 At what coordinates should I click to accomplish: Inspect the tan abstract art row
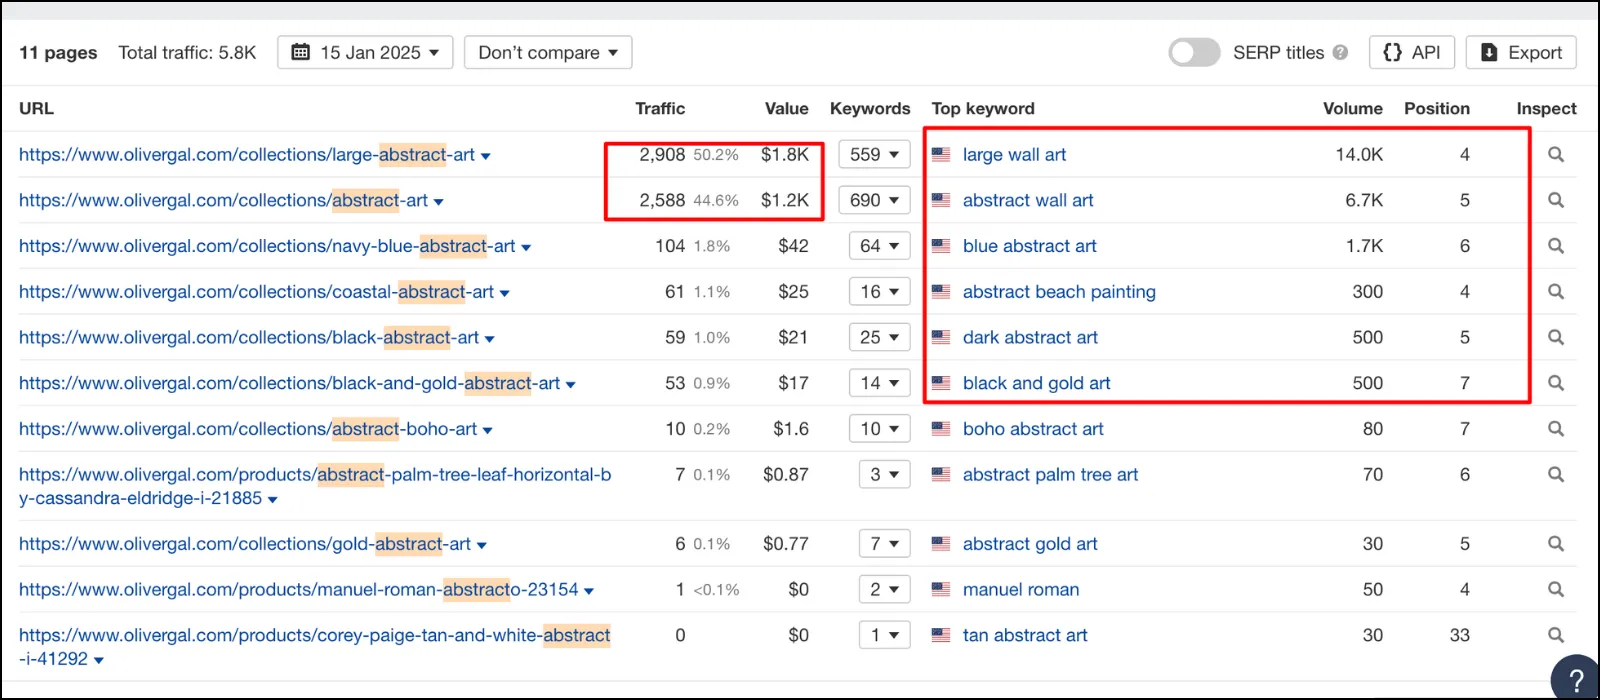[1556, 635]
